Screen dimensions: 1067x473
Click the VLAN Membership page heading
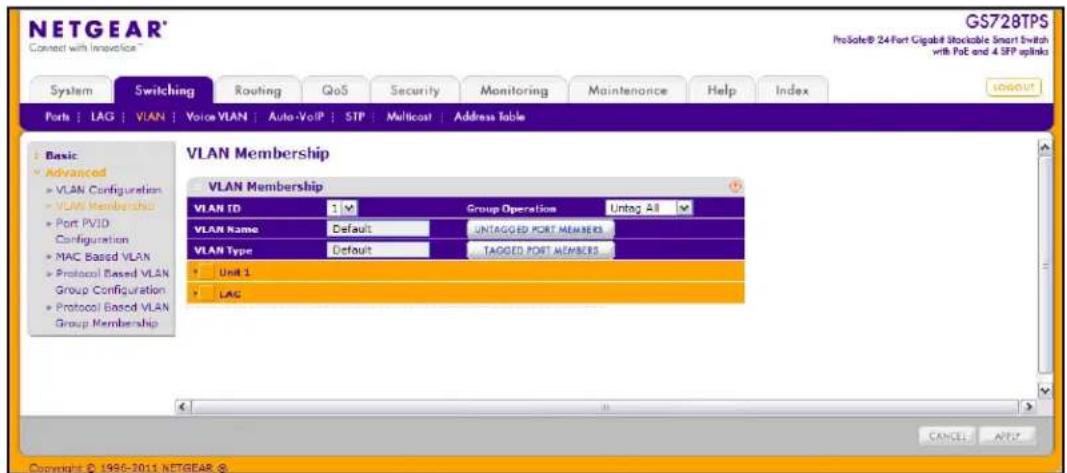257,154
